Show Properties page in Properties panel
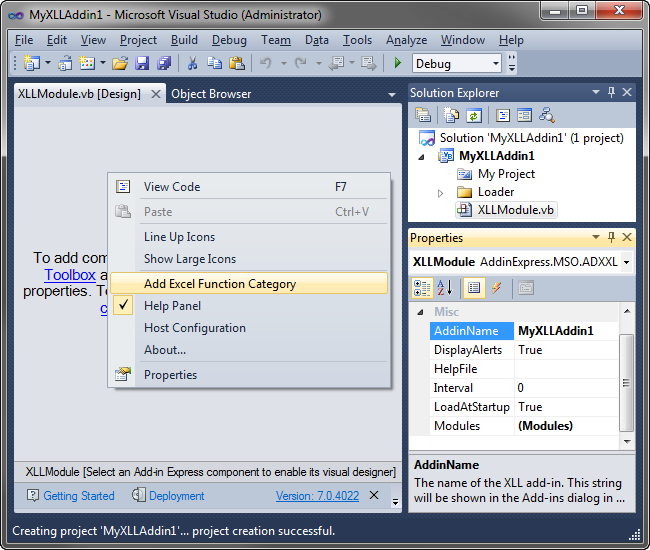 pos(474,288)
